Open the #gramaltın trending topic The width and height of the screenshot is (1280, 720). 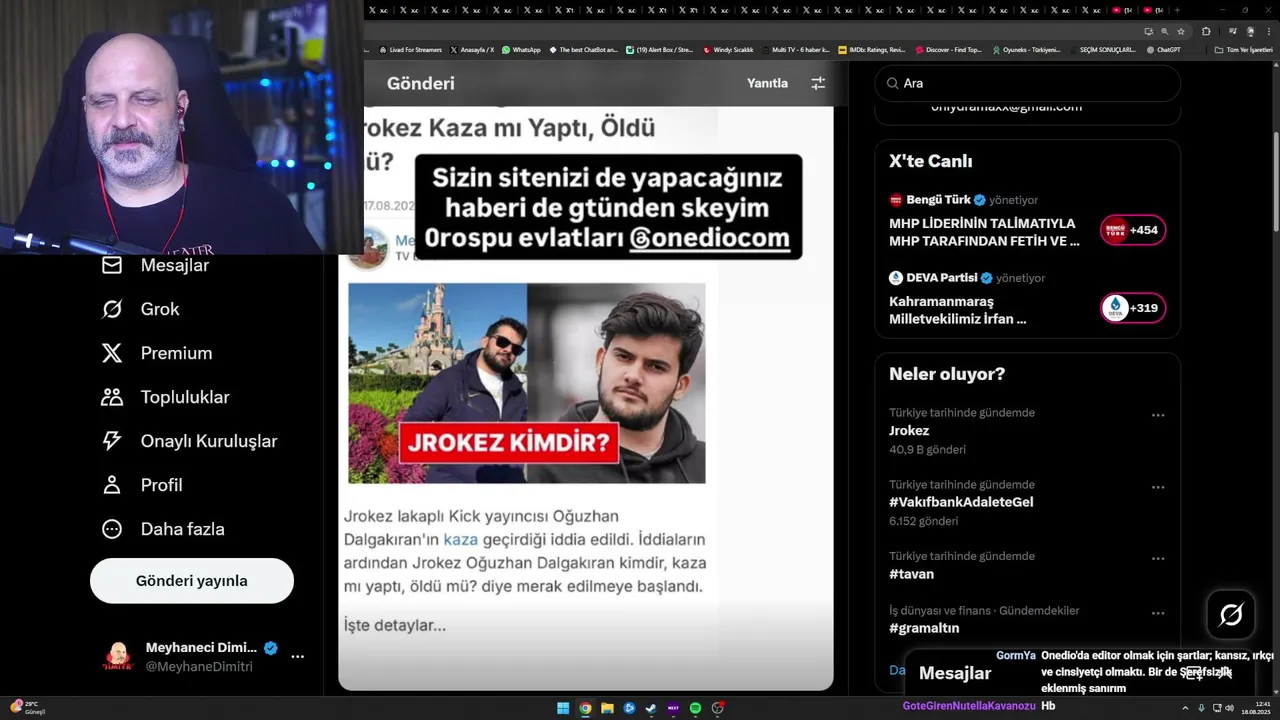[924, 628]
